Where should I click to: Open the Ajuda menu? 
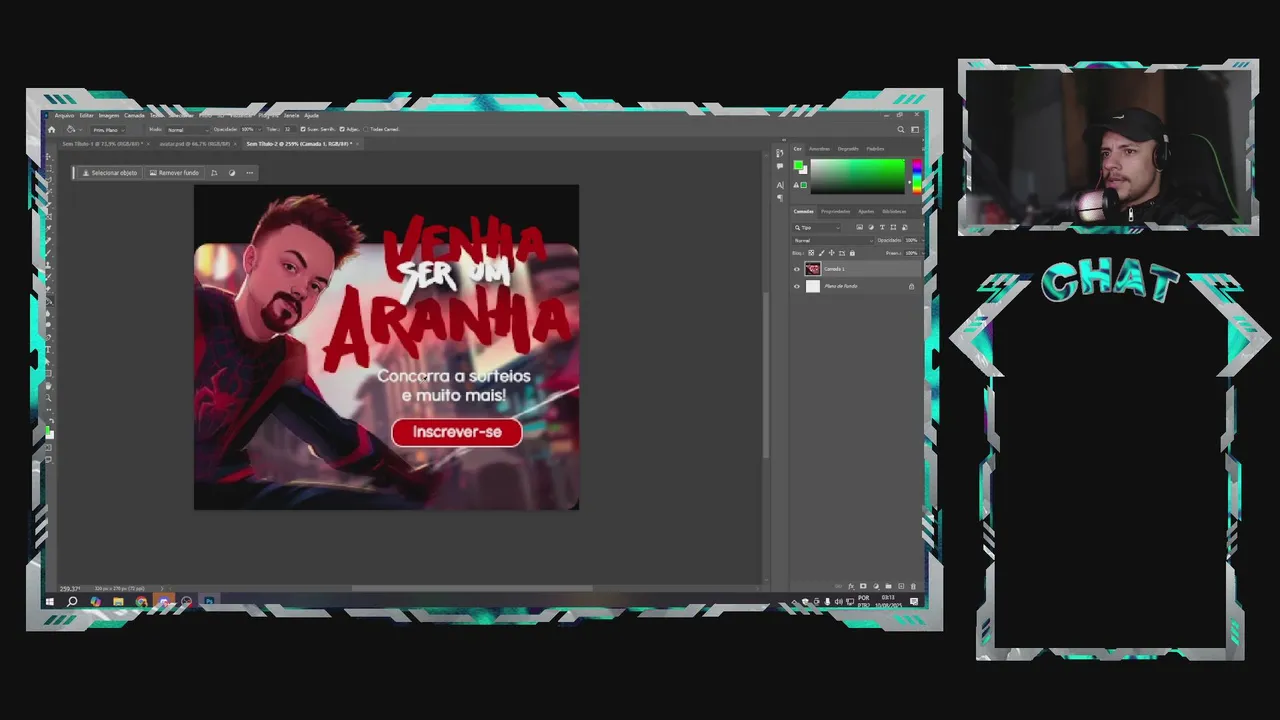click(311, 116)
